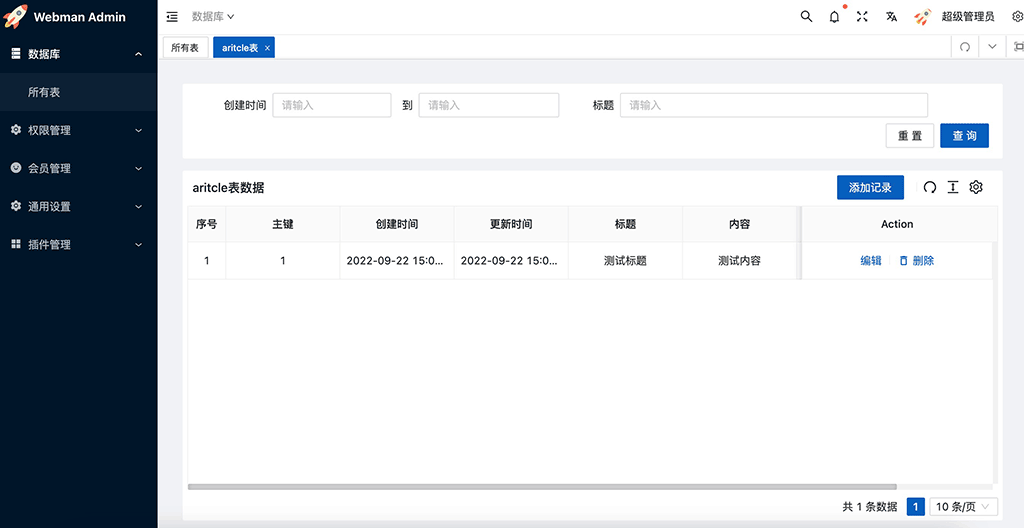Click the 内容 column header
Image resolution: width=1024 pixels, height=528 pixels.
pyautogui.click(x=740, y=224)
